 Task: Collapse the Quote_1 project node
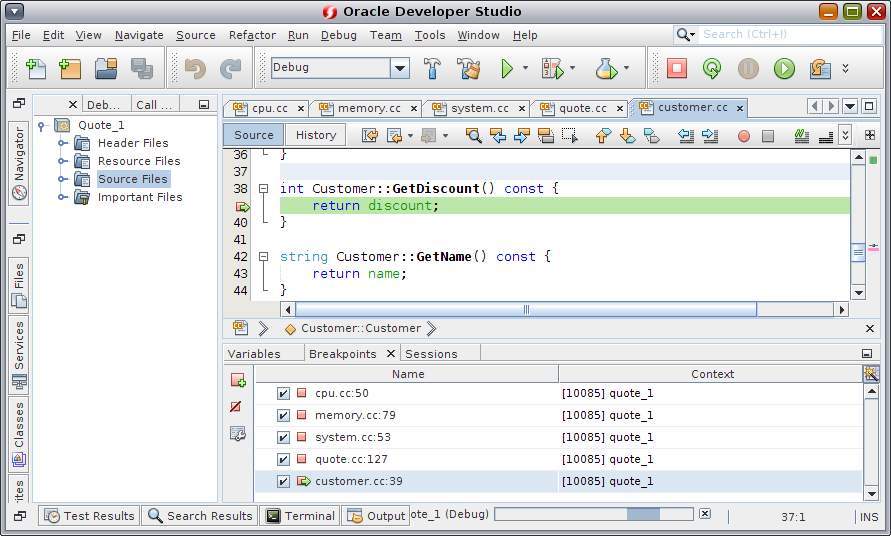41,126
